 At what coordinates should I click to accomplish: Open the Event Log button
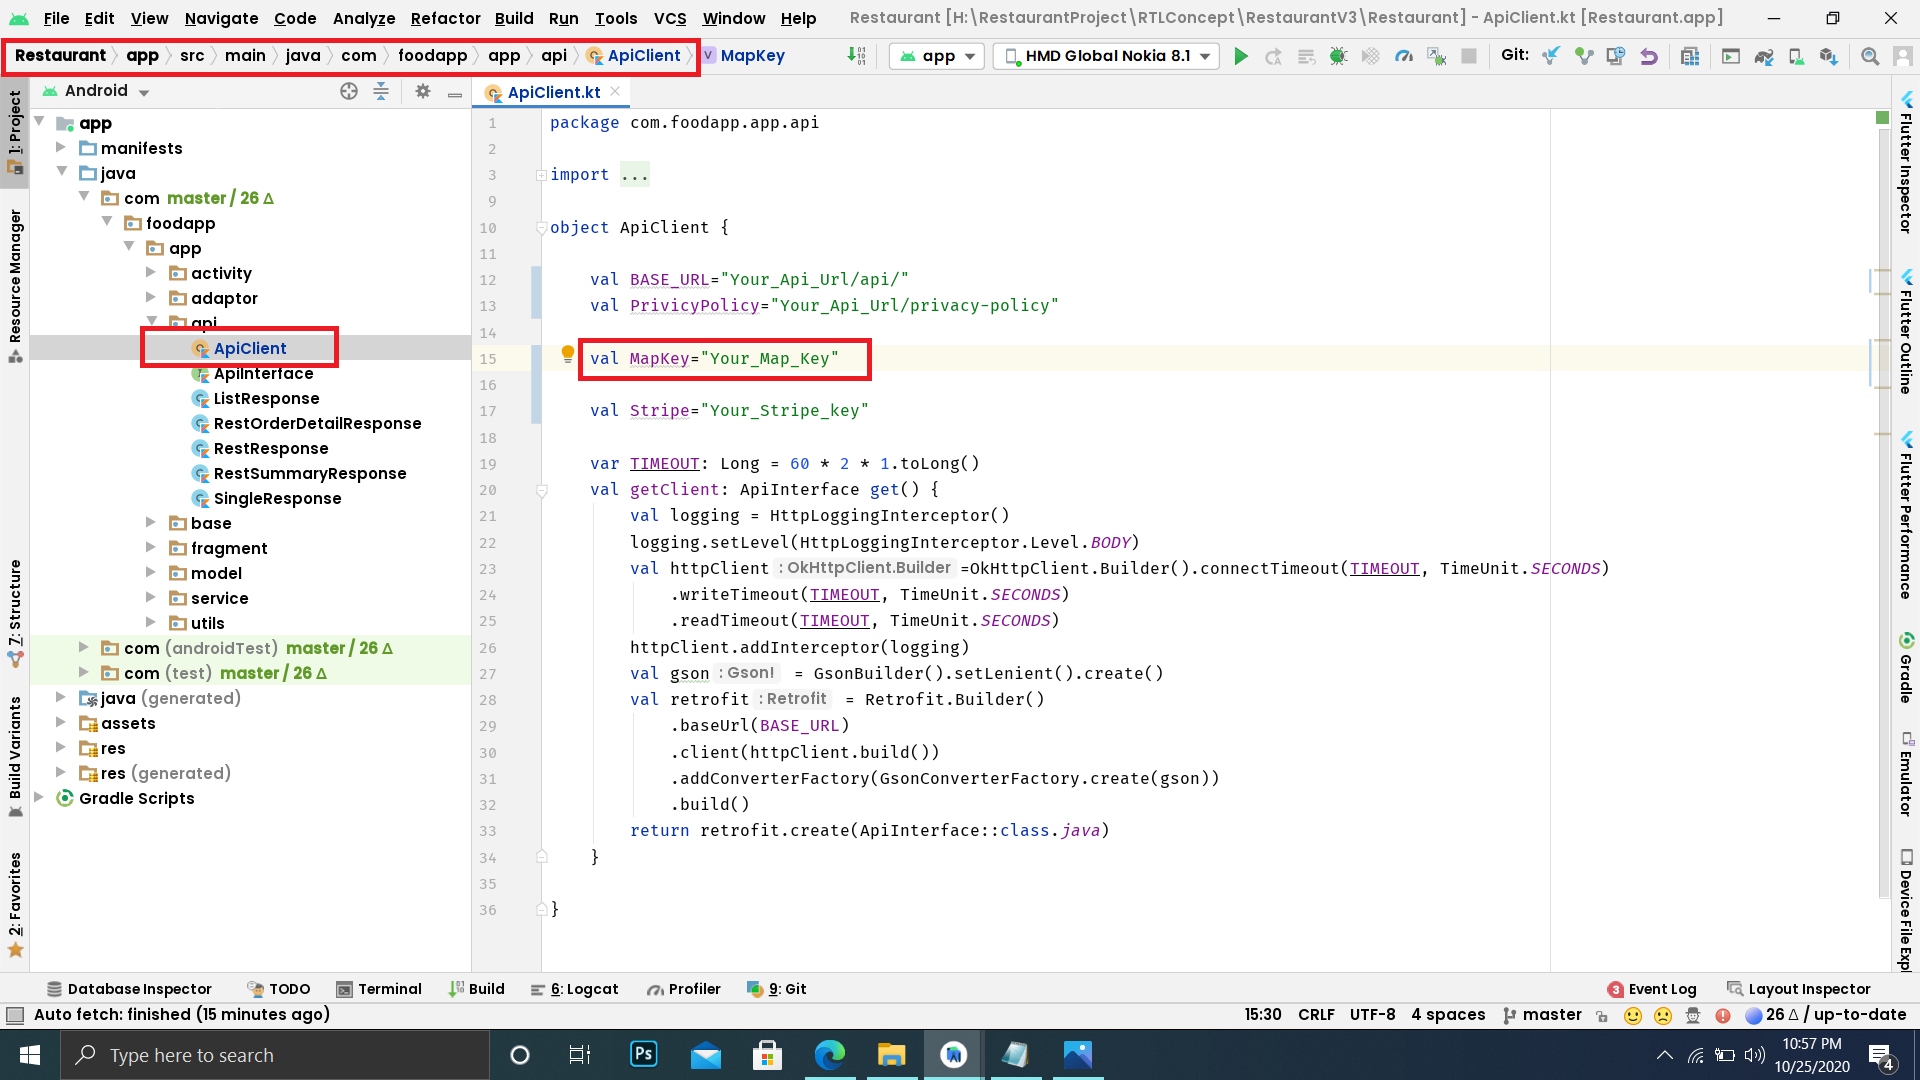1652,989
